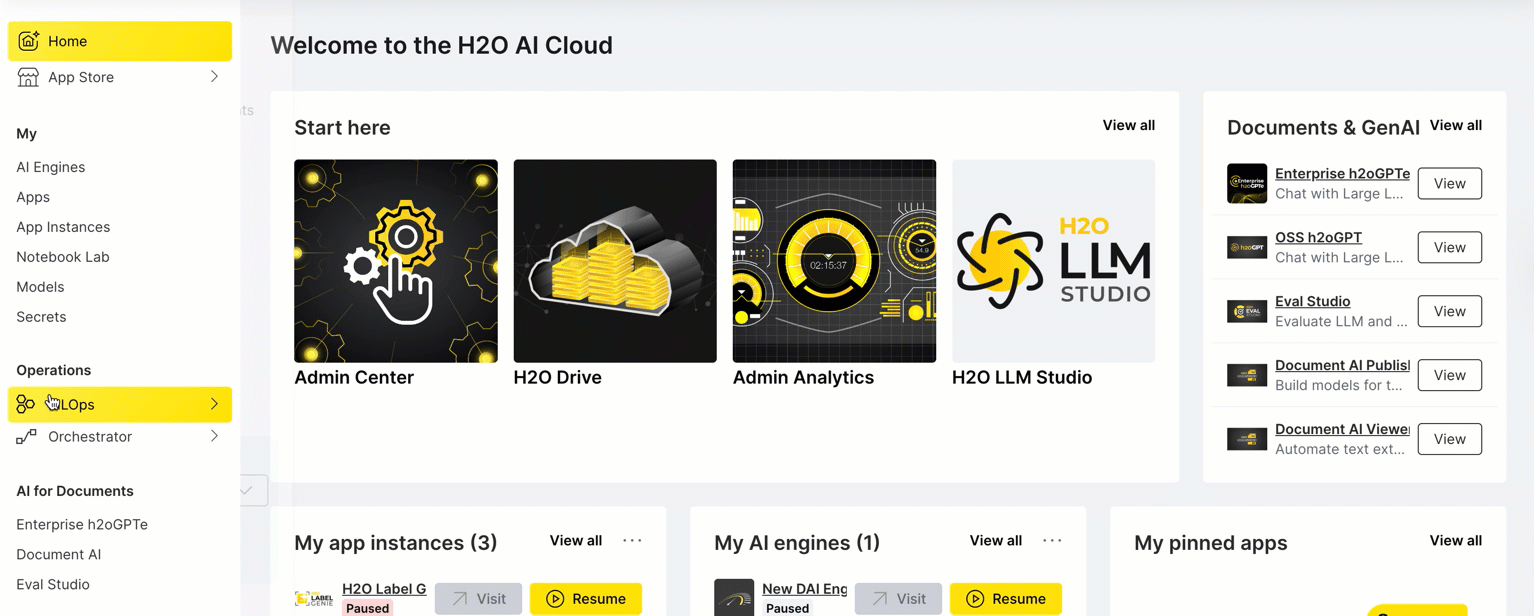Click the Admin Center tile title

tap(354, 377)
